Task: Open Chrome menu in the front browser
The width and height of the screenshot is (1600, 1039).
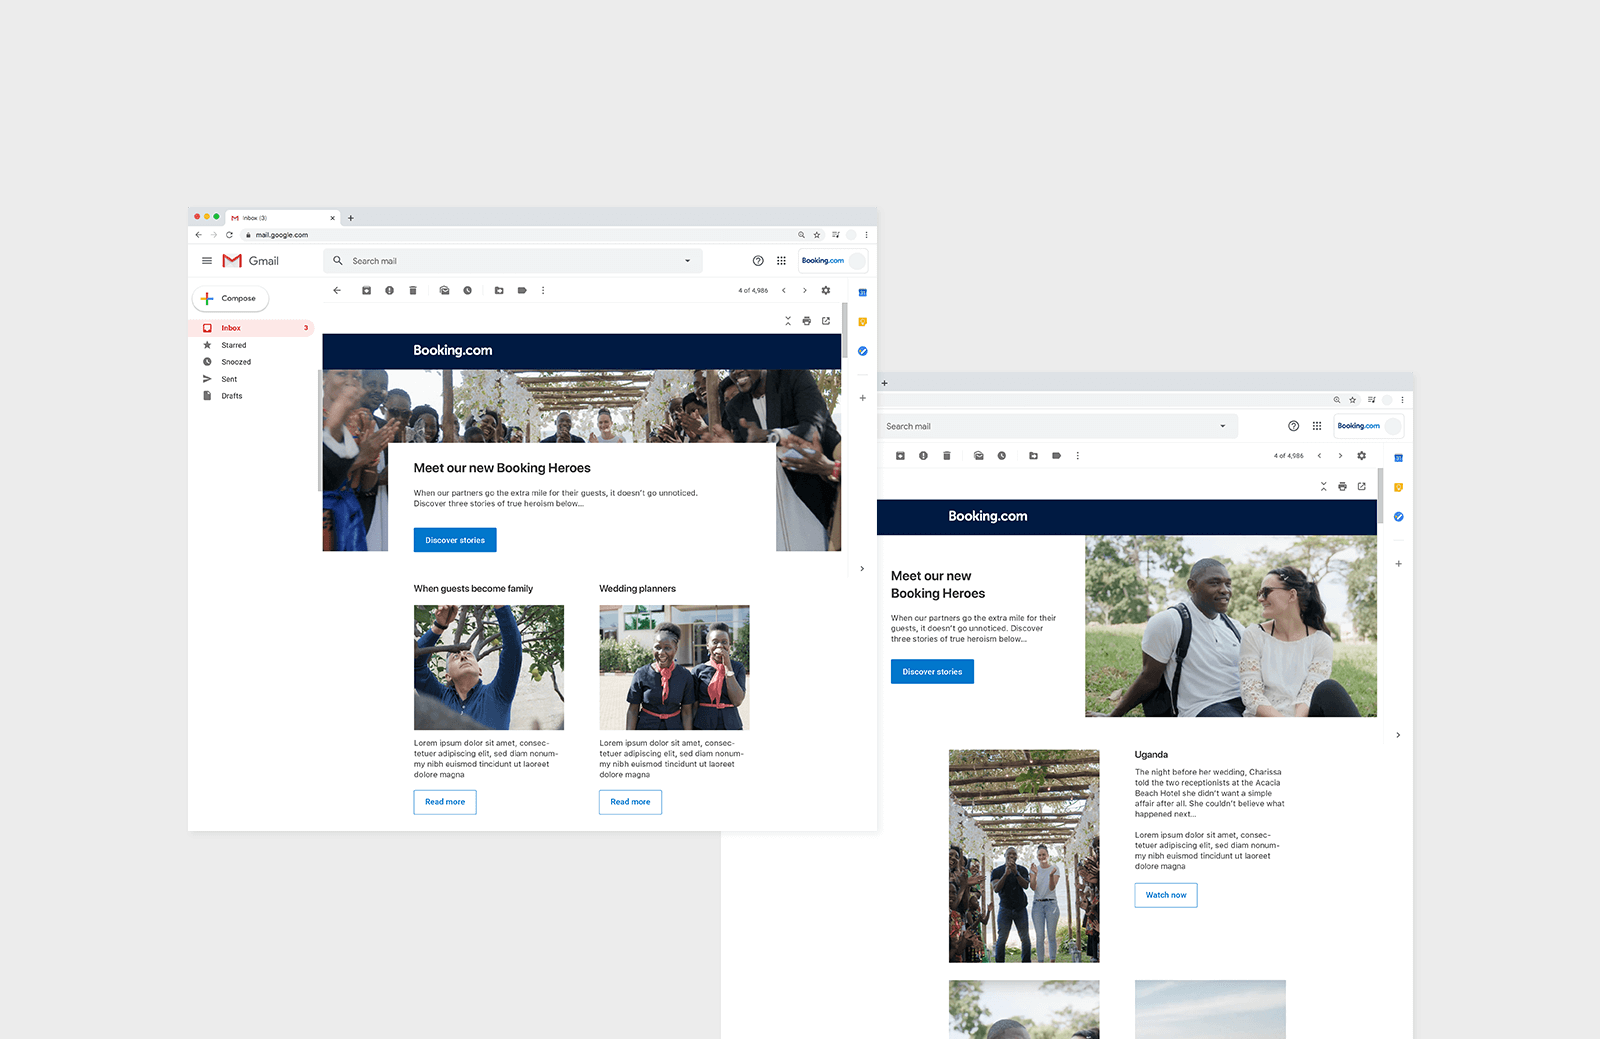Action: [x=867, y=235]
